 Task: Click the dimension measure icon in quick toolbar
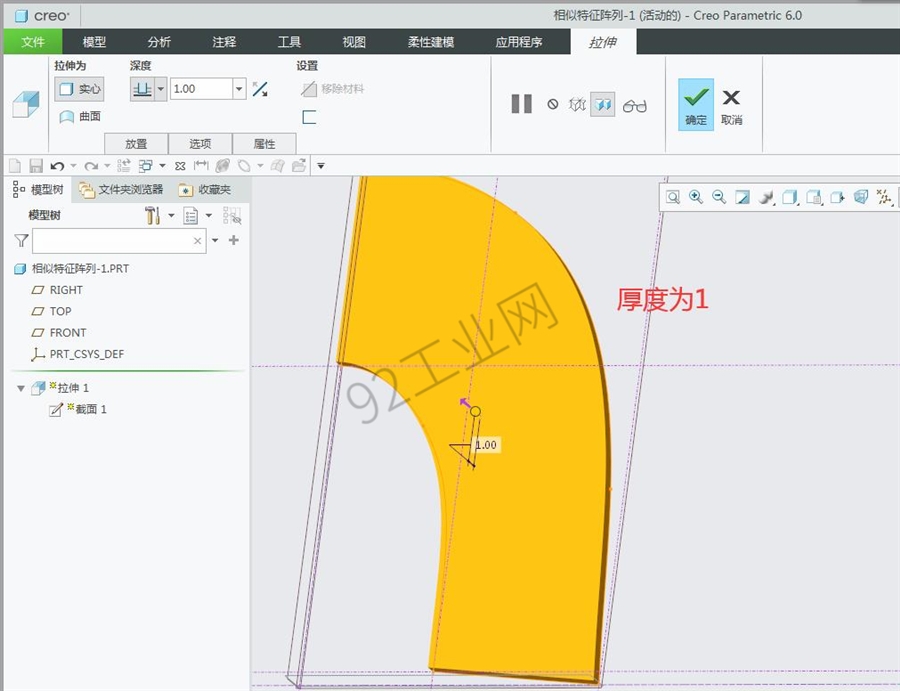click(201, 165)
